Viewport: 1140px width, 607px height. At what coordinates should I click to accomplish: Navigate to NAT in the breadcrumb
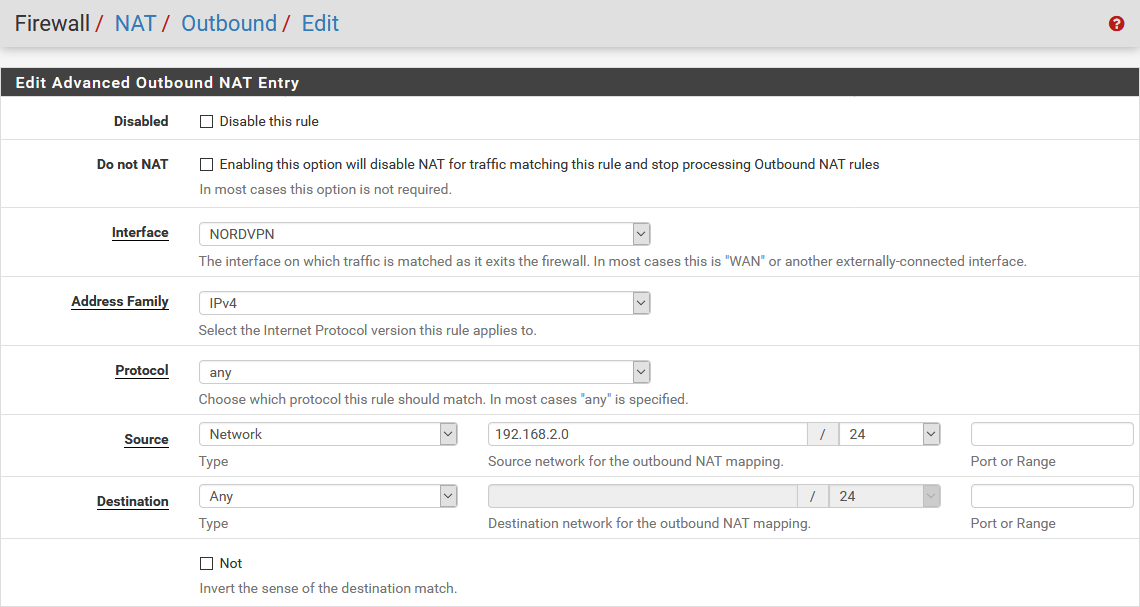pos(135,24)
